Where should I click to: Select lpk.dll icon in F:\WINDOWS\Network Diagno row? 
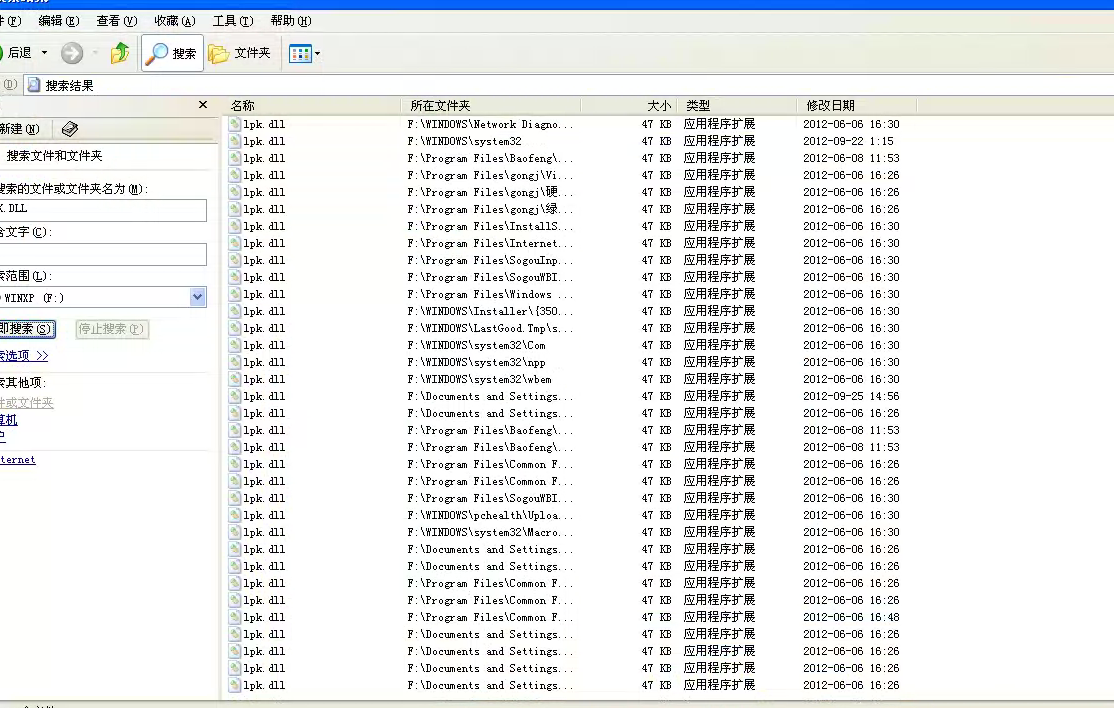[x=235, y=124]
